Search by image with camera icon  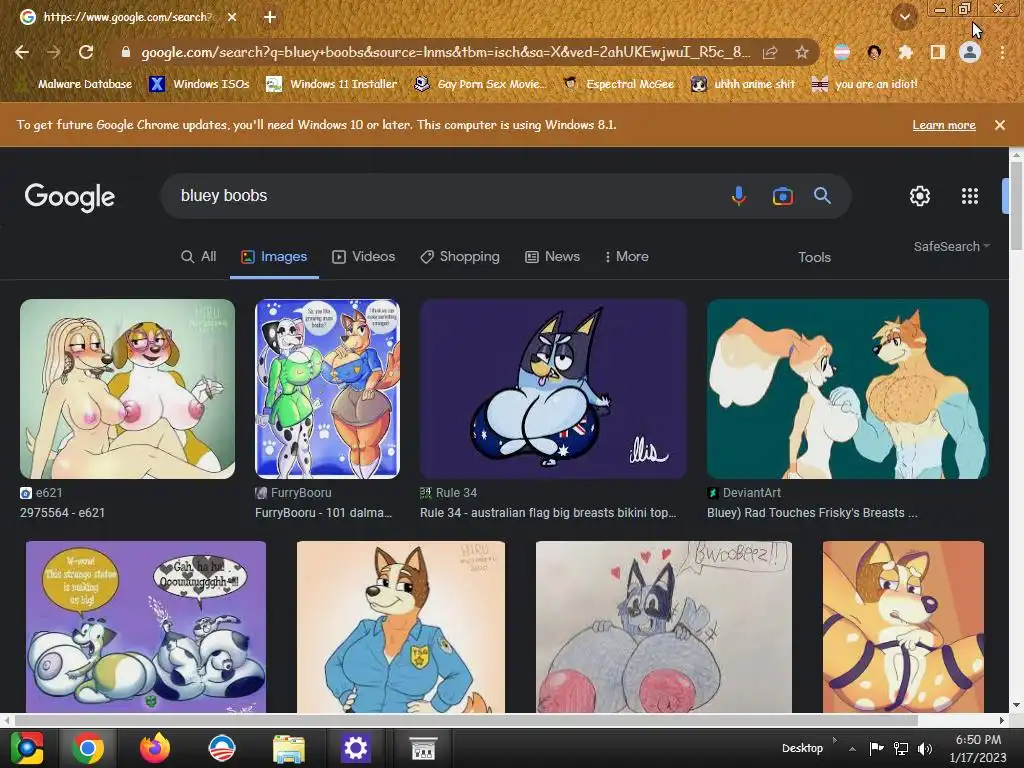782,196
